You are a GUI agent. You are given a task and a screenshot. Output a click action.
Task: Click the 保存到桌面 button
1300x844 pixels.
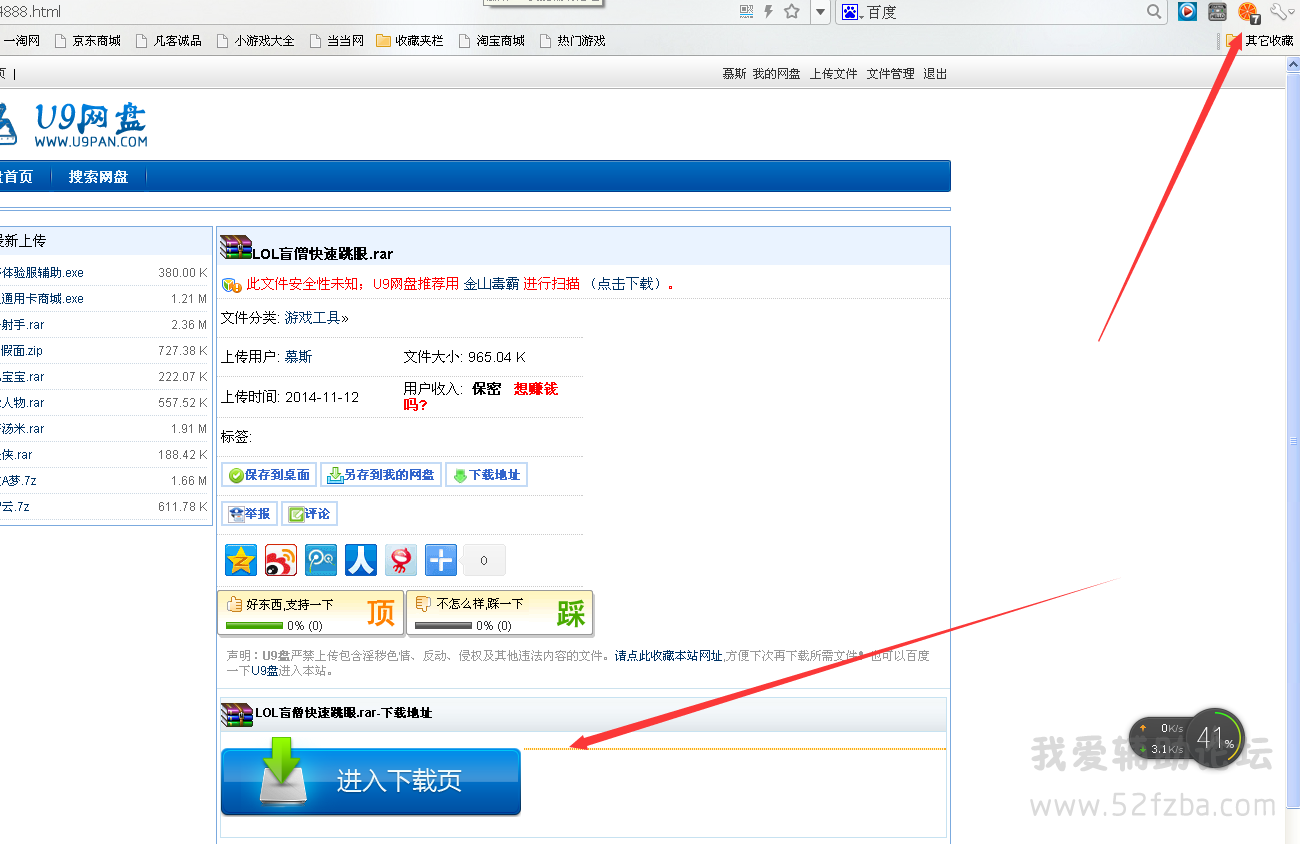269,475
